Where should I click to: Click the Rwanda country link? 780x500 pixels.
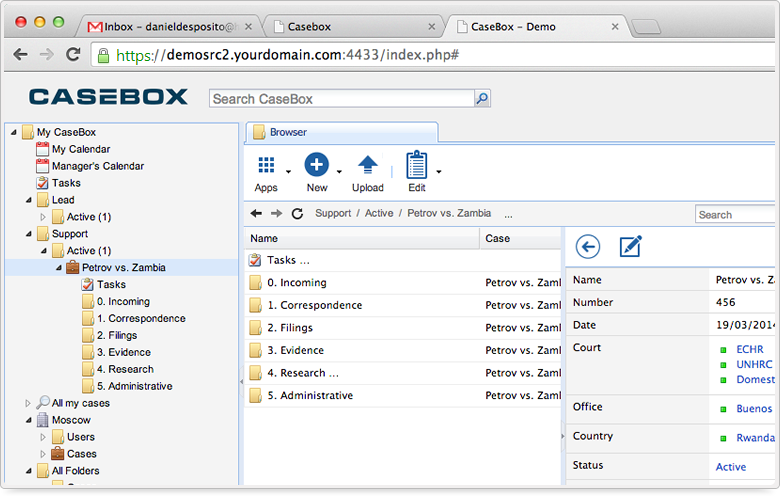(755, 438)
